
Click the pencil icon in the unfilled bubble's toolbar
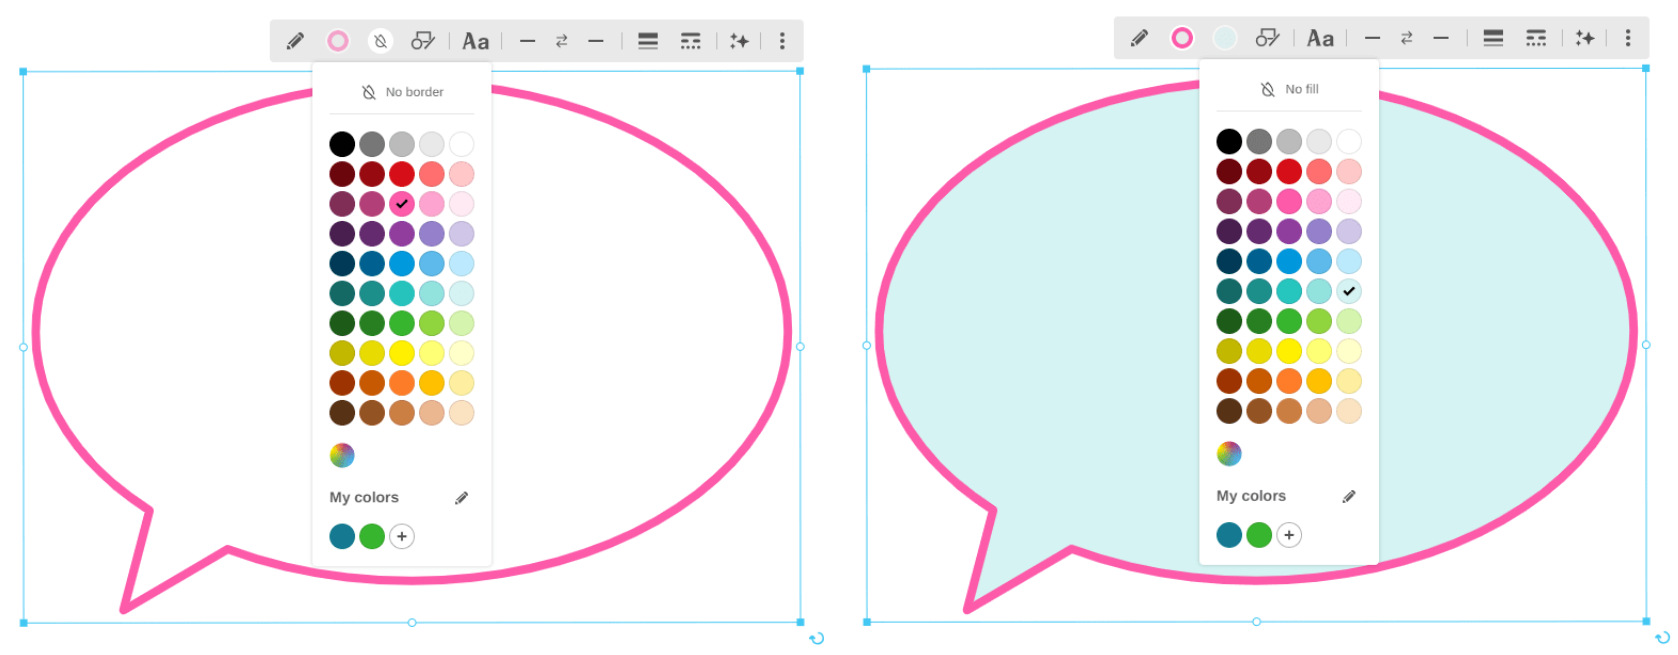tap(295, 41)
